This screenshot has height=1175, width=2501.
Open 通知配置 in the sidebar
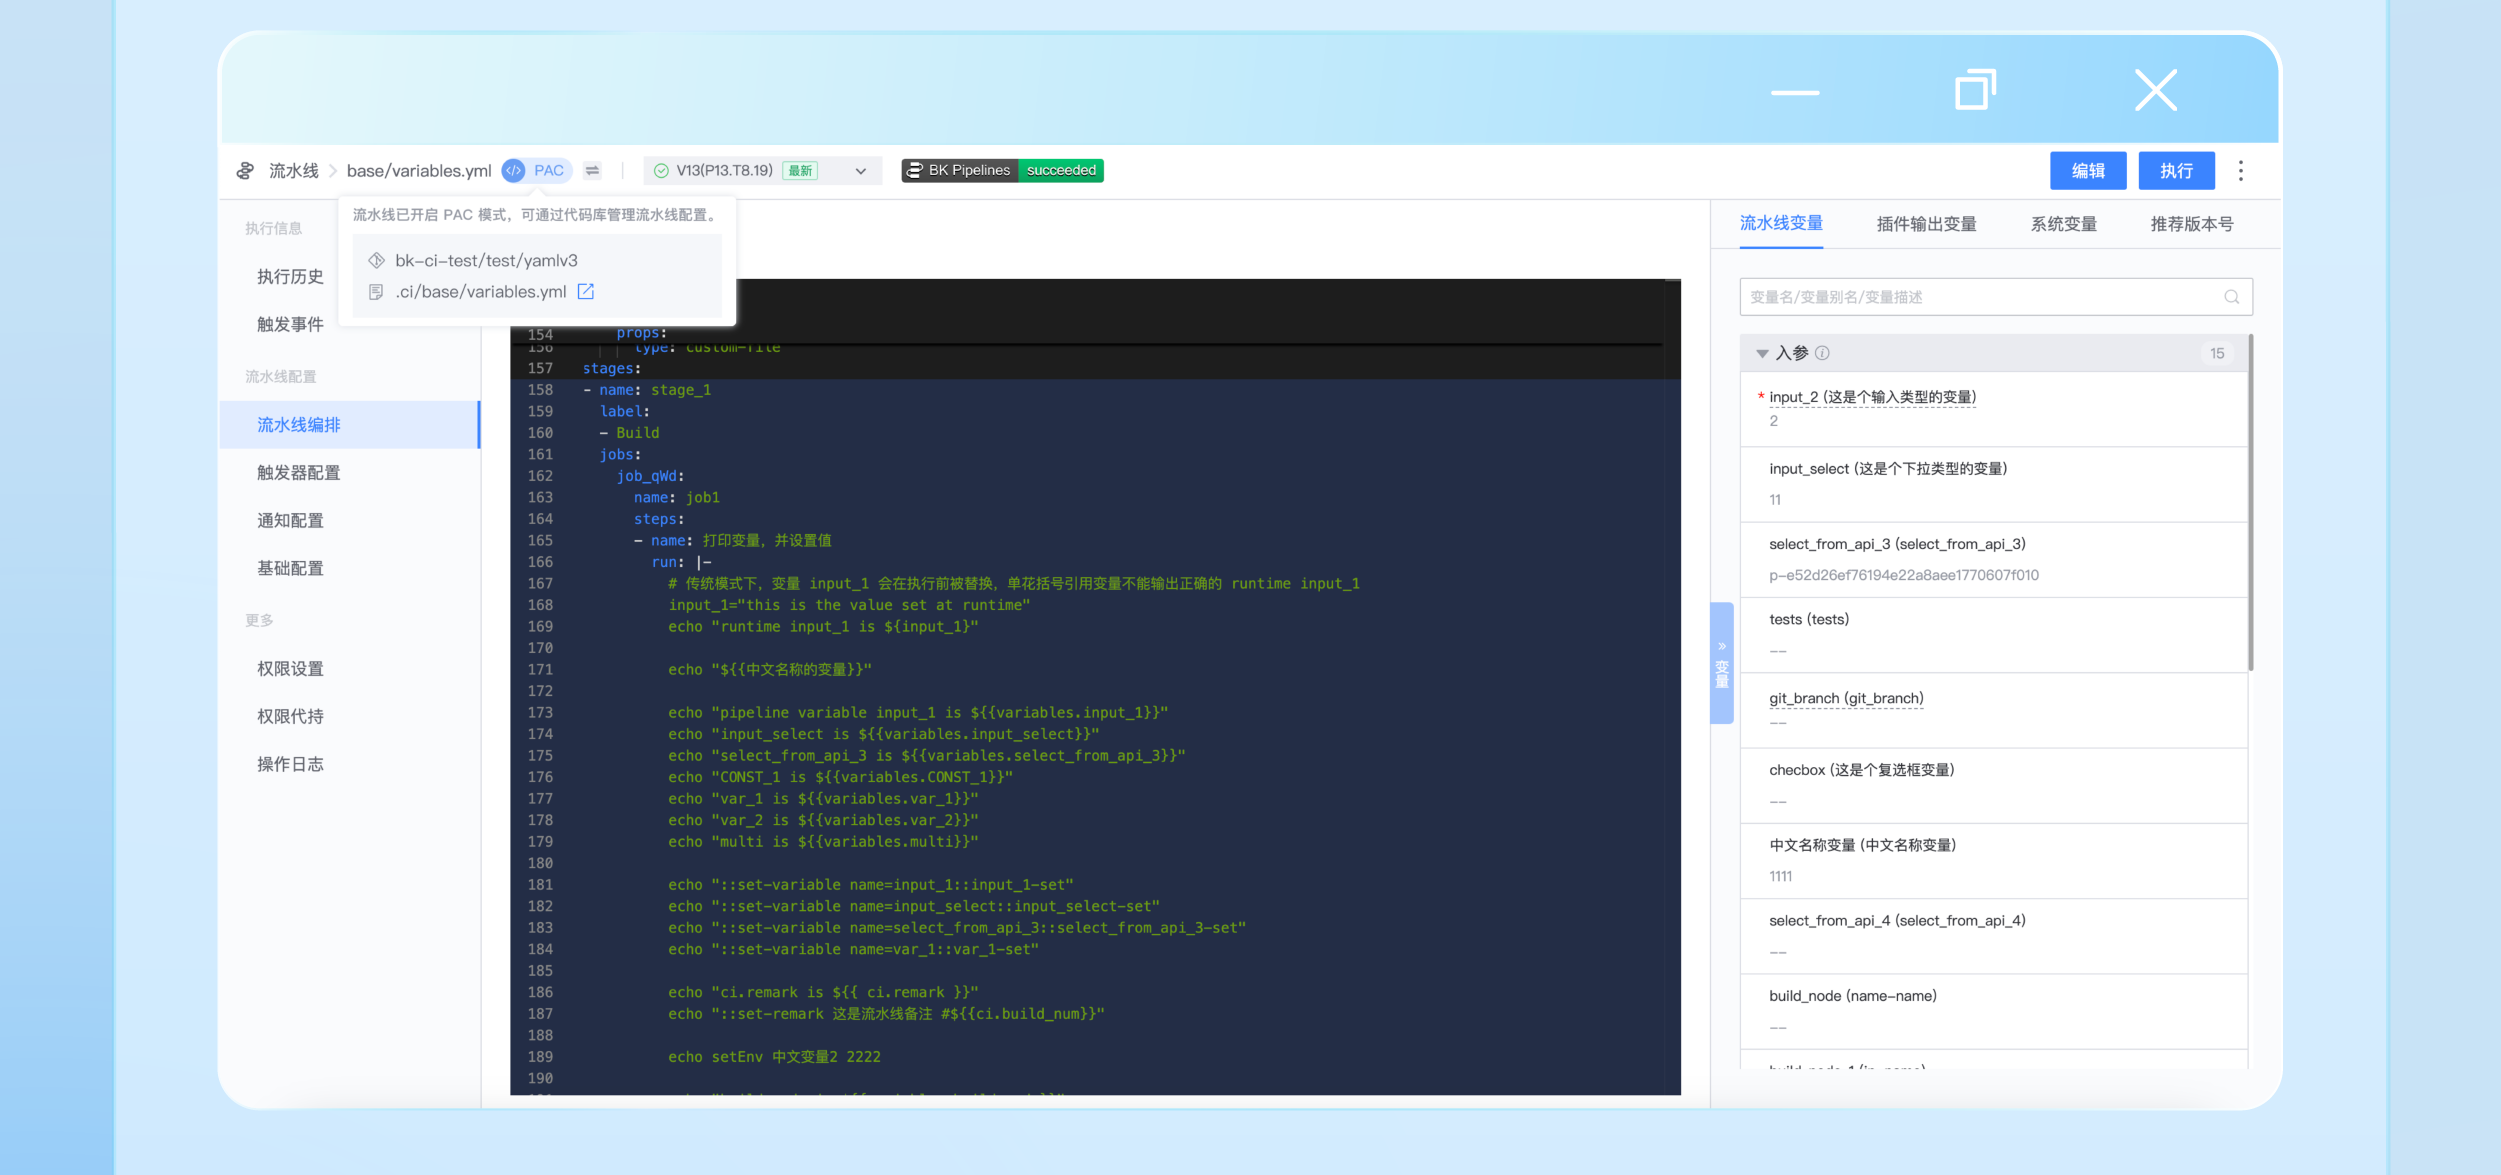tap(290, 521)
